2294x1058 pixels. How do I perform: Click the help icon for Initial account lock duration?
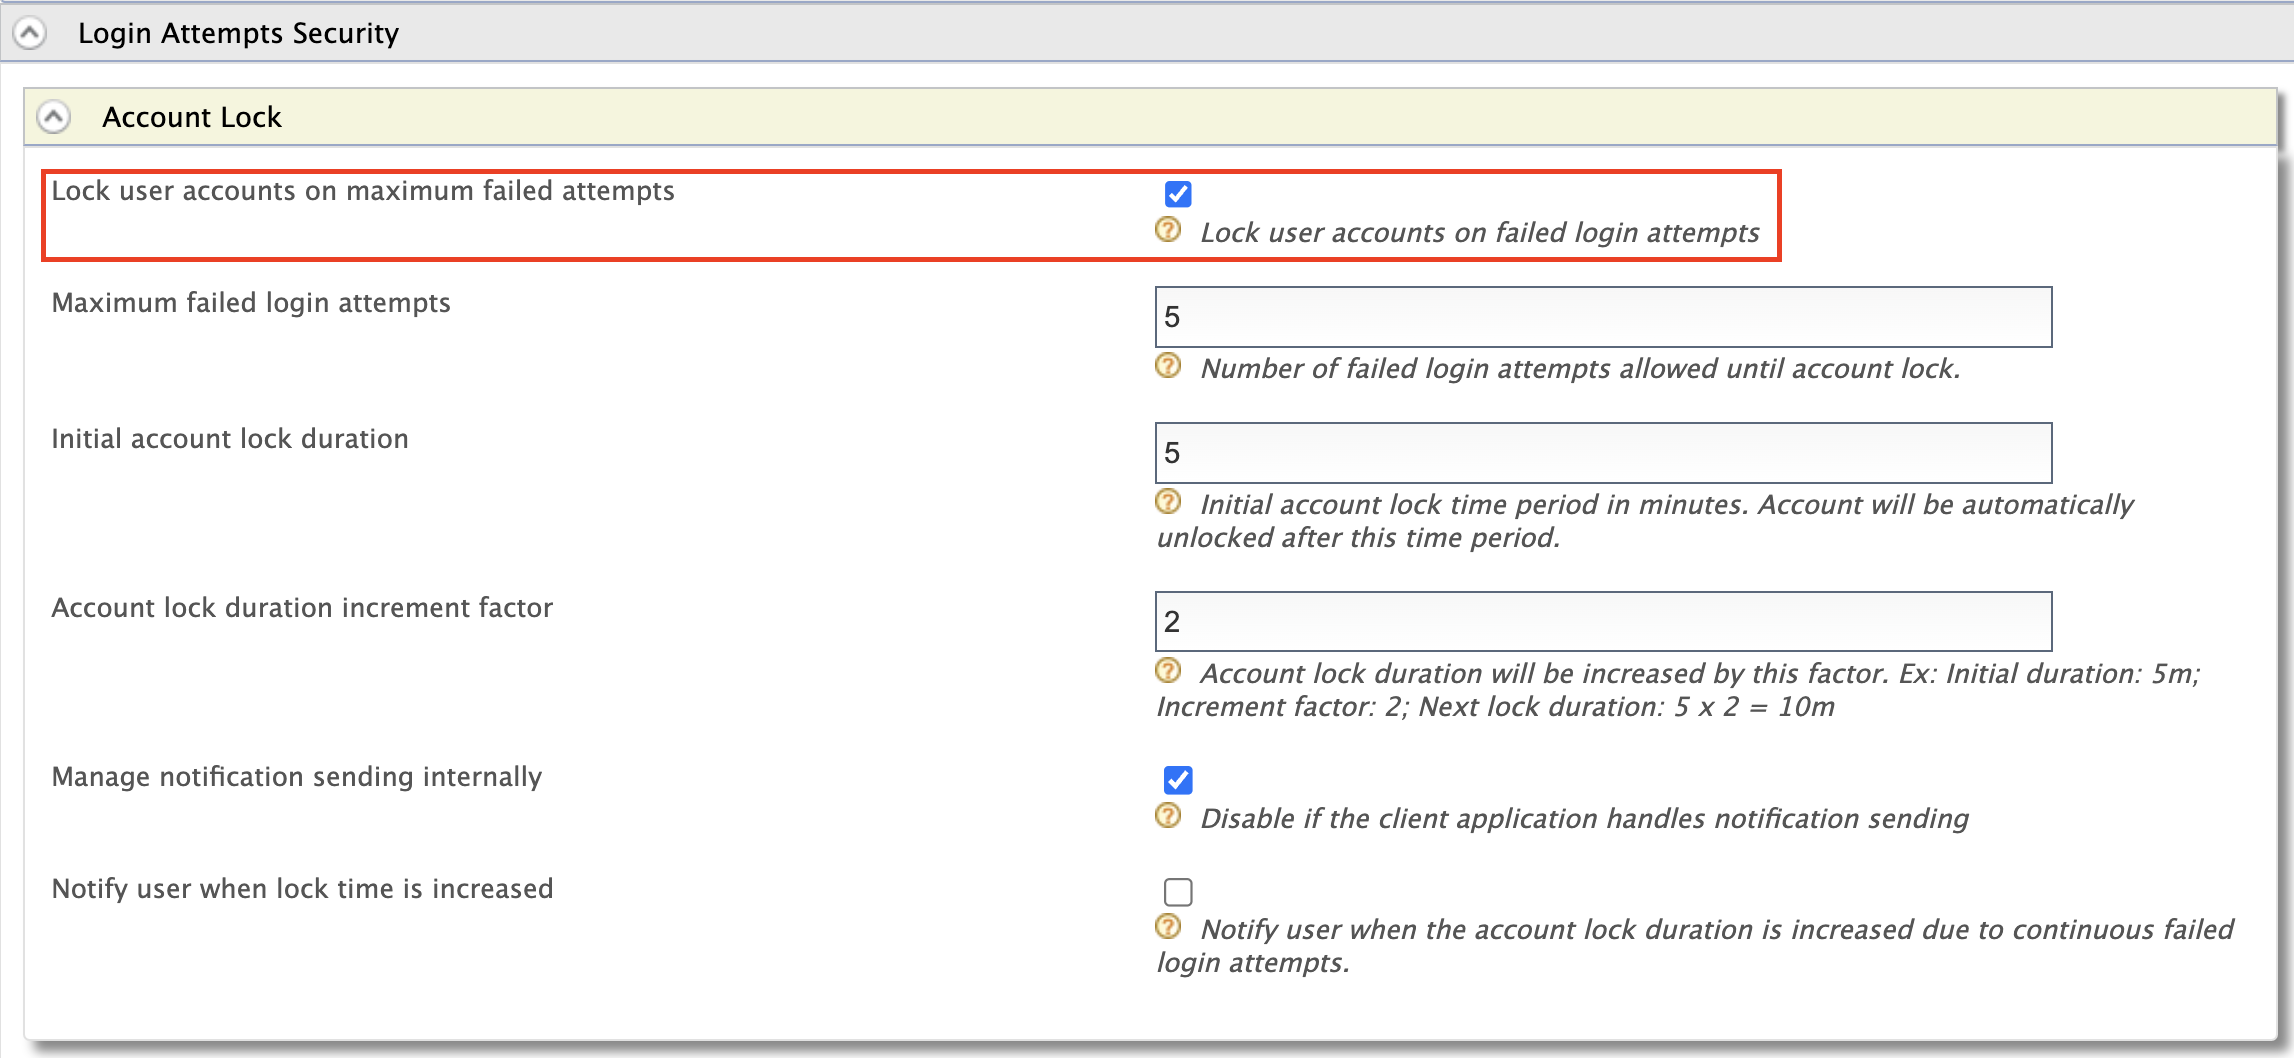pos(1169,503)
